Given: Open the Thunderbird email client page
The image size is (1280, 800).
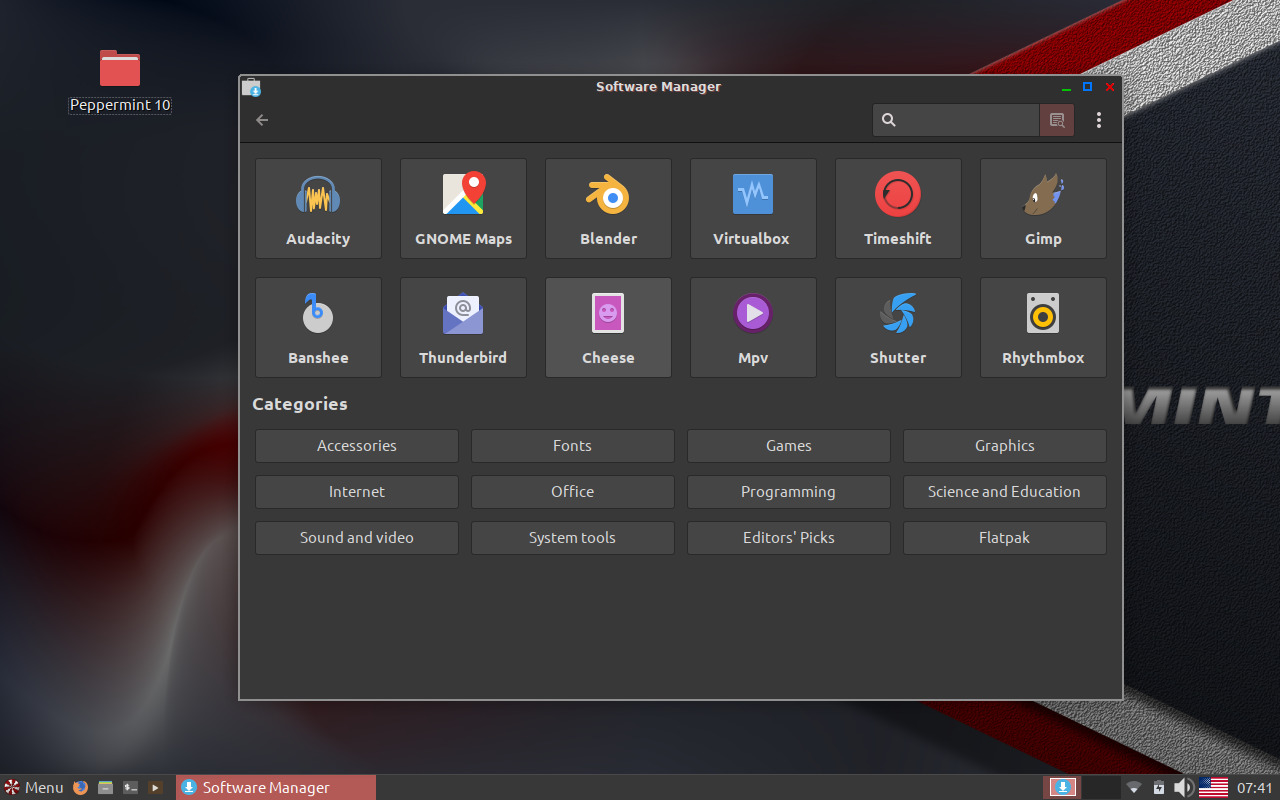Looking at the screenshot, I should (463, 327).
